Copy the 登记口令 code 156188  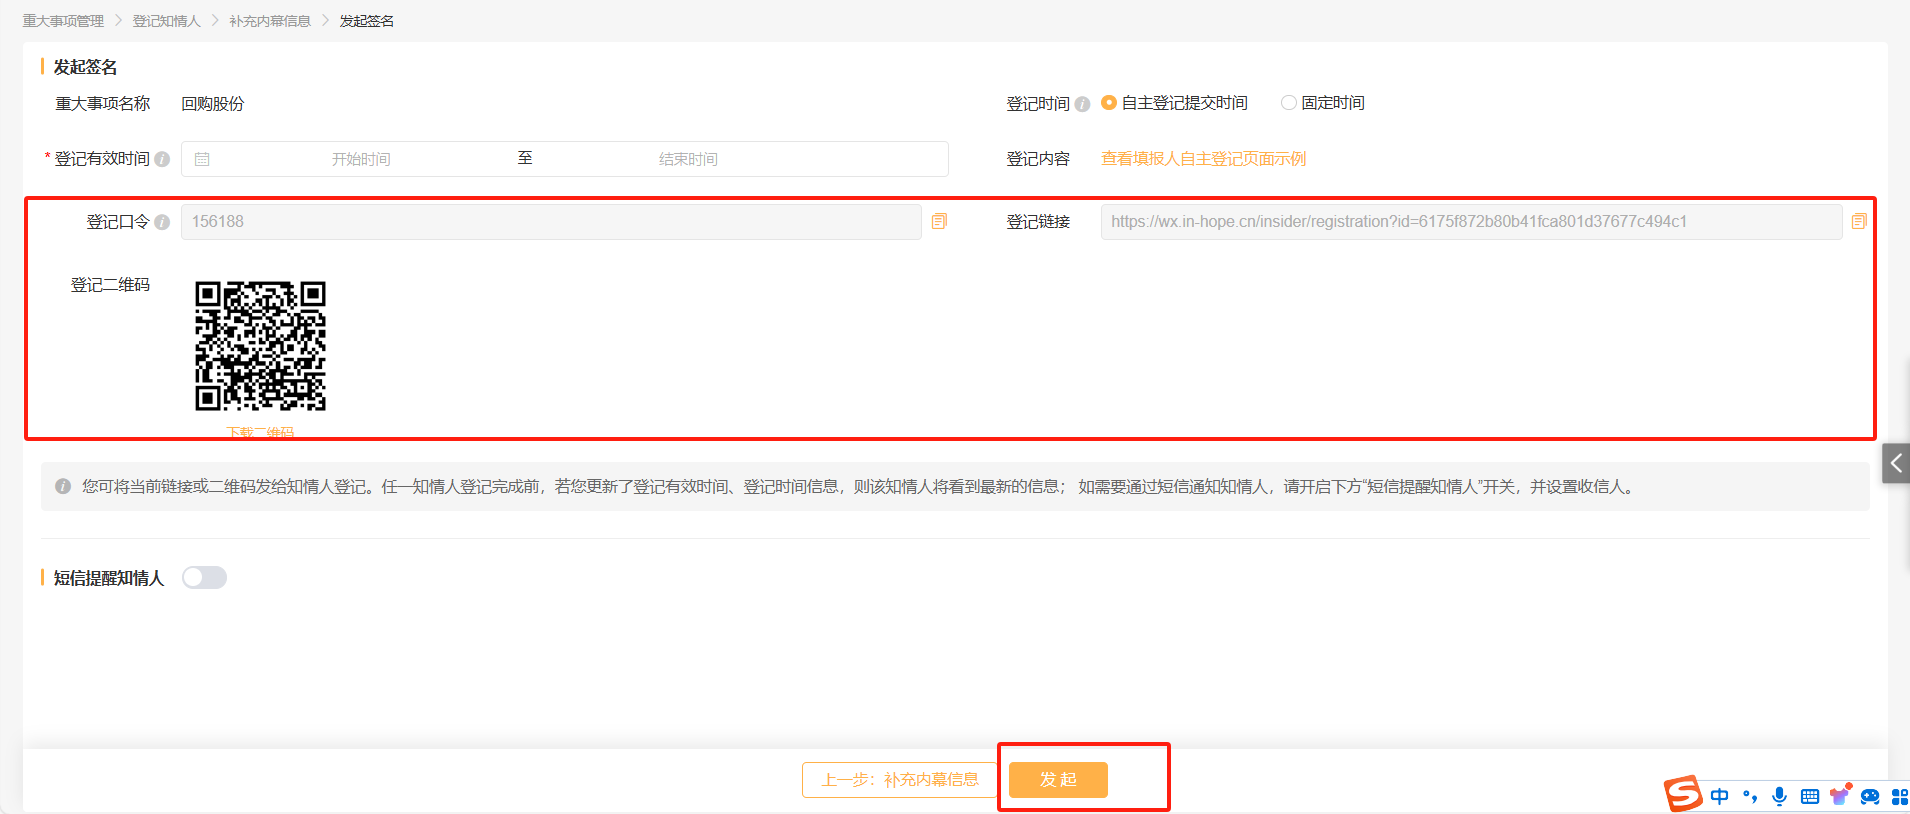(939, 221)
